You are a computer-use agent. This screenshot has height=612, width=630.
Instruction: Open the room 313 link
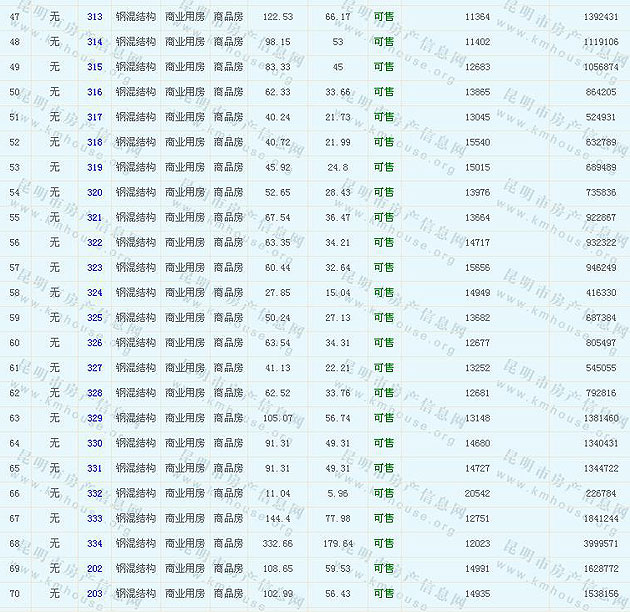95,17
